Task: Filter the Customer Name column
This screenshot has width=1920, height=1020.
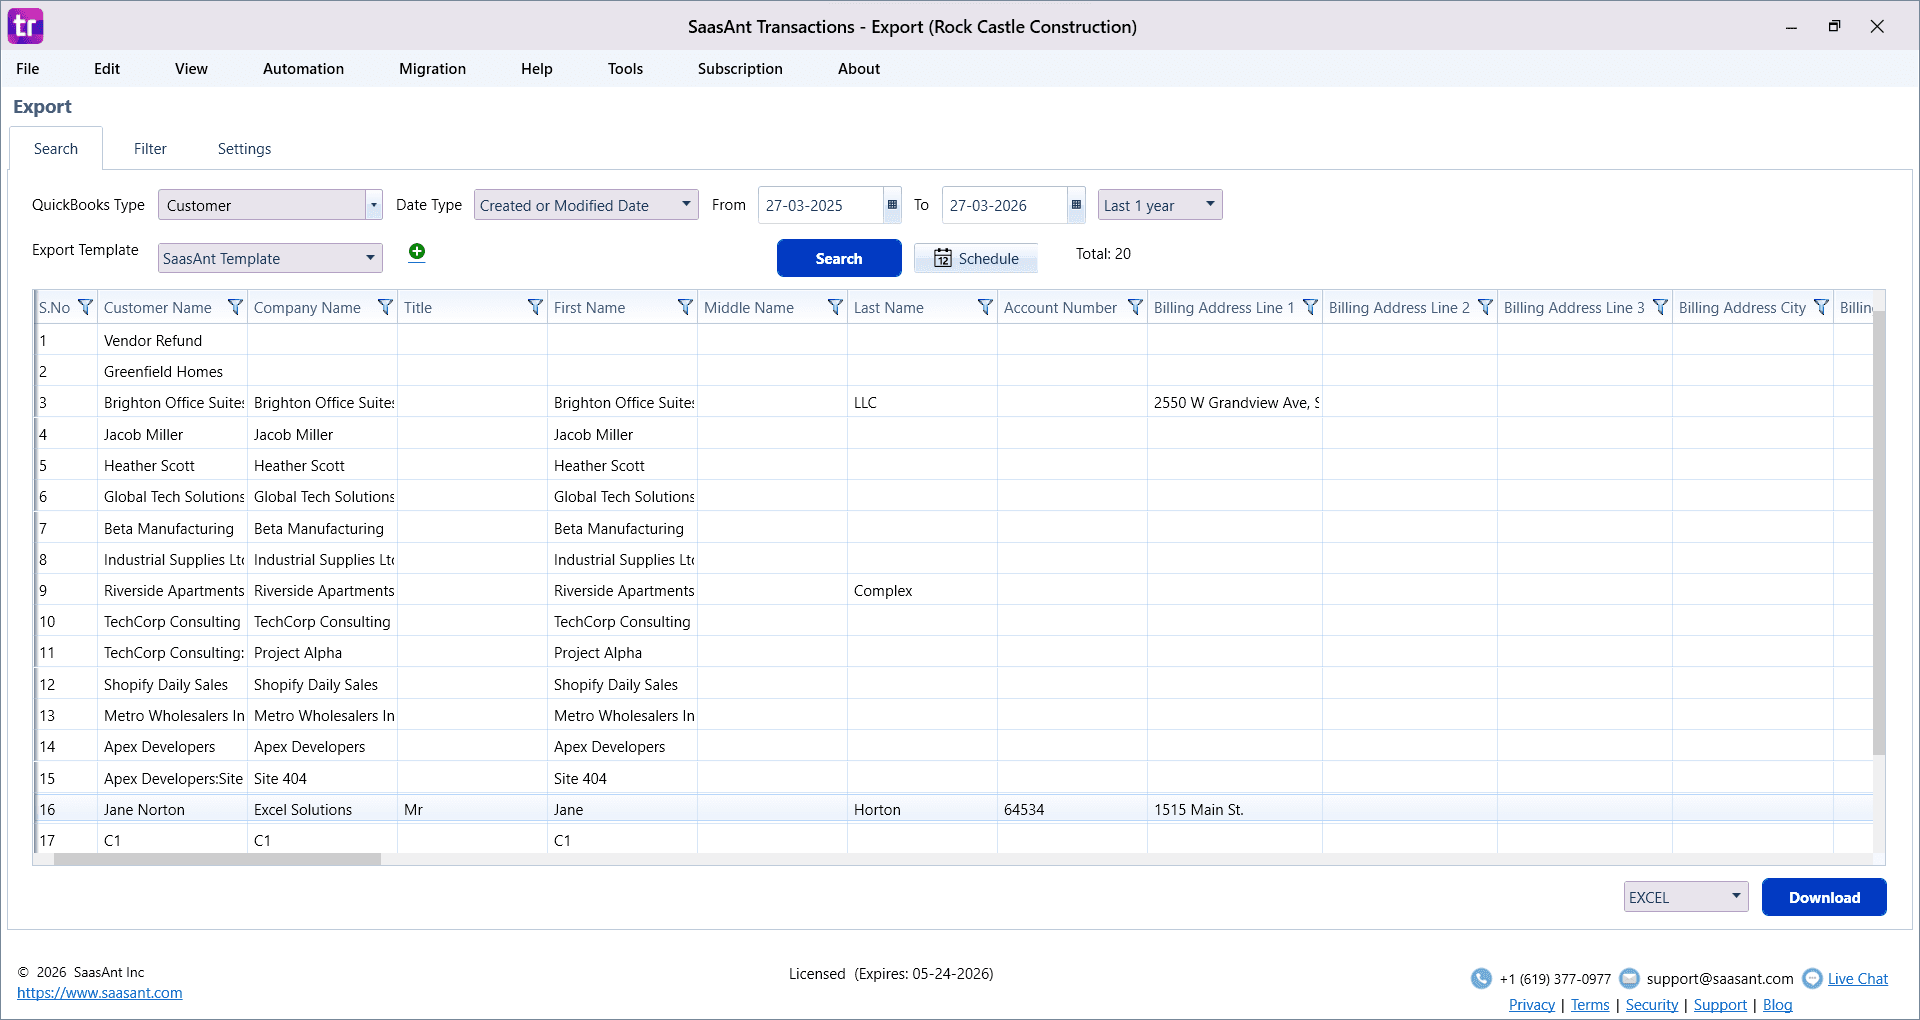Action: 235,307
